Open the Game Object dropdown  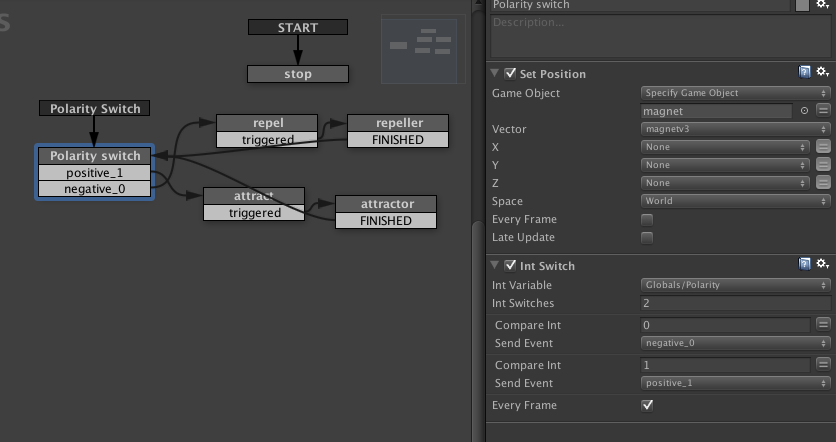click(735, 93)
